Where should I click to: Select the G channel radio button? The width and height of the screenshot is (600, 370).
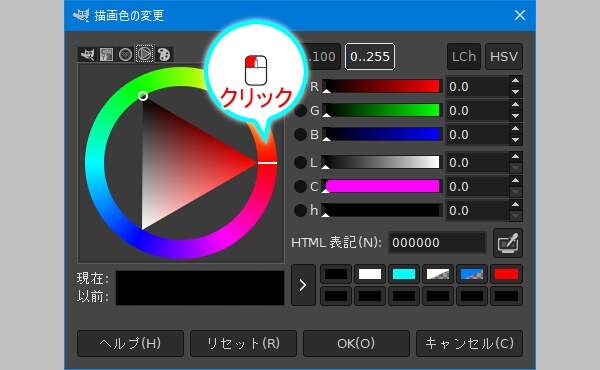(300, 111)
